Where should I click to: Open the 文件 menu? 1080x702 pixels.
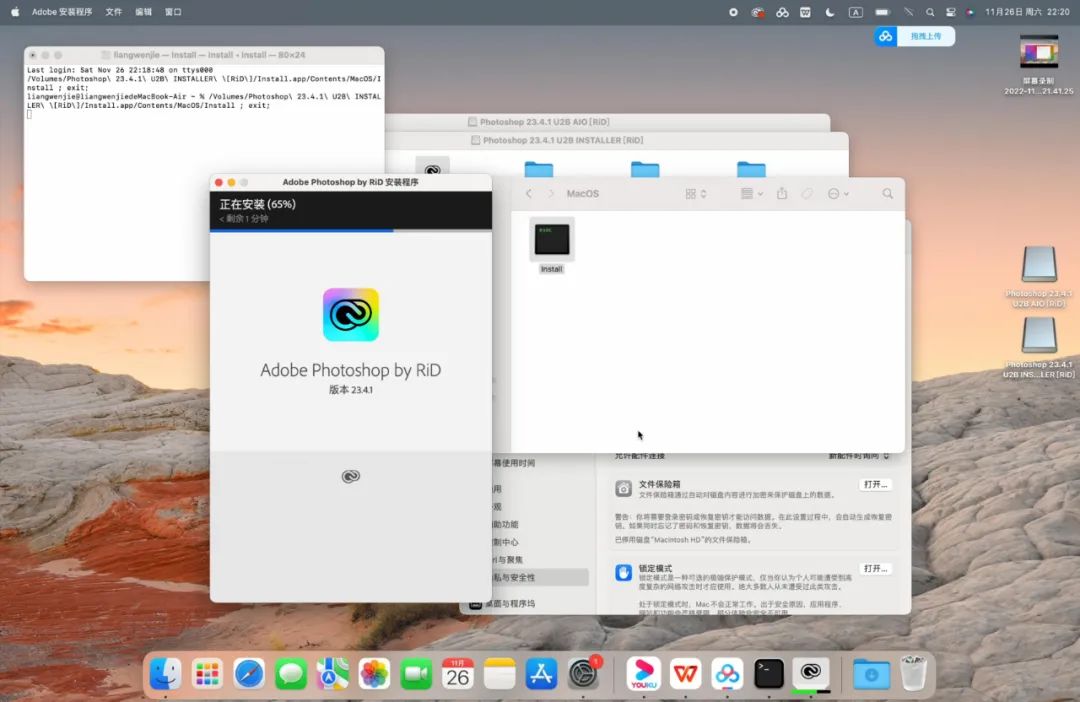tap(114, 12)
